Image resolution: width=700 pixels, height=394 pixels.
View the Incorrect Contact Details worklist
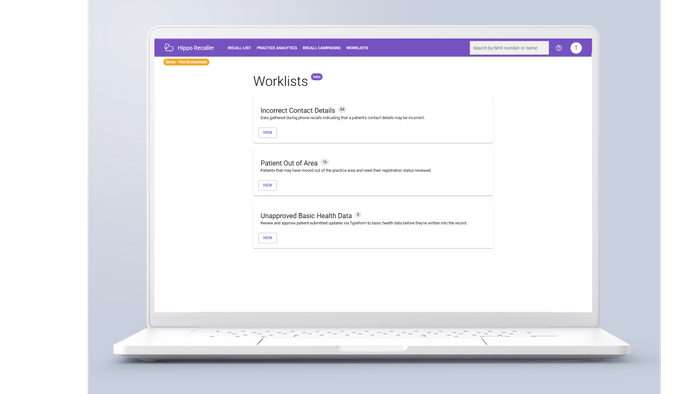point(267,133)
